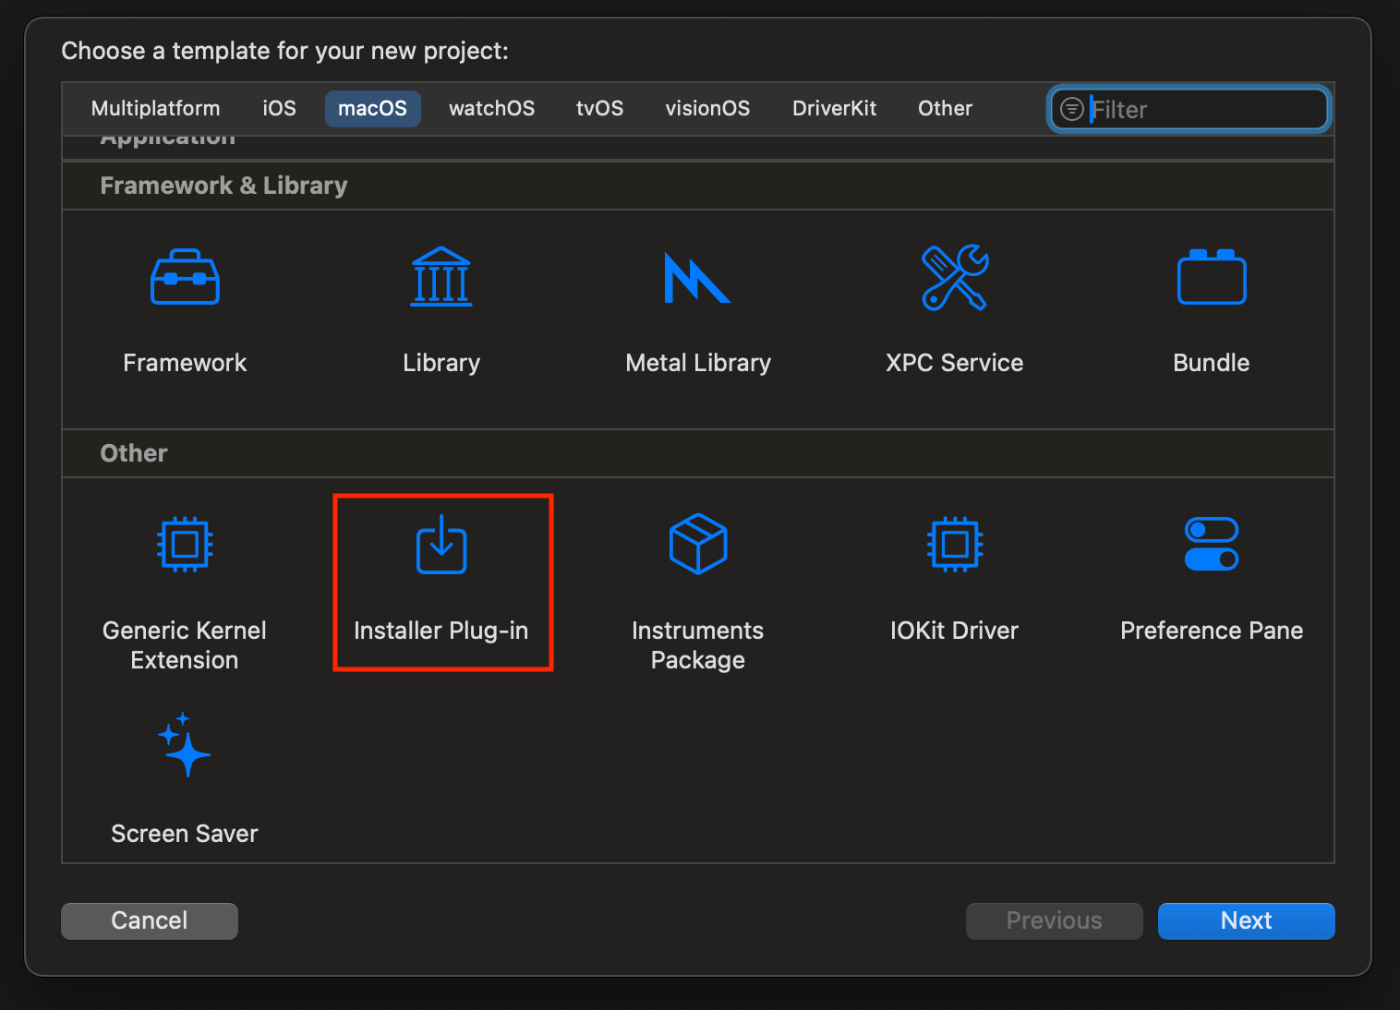This screenshot has height=1010, width=1400.
Task: Pick the XPC Service template icon
Action: coord(955,277)
